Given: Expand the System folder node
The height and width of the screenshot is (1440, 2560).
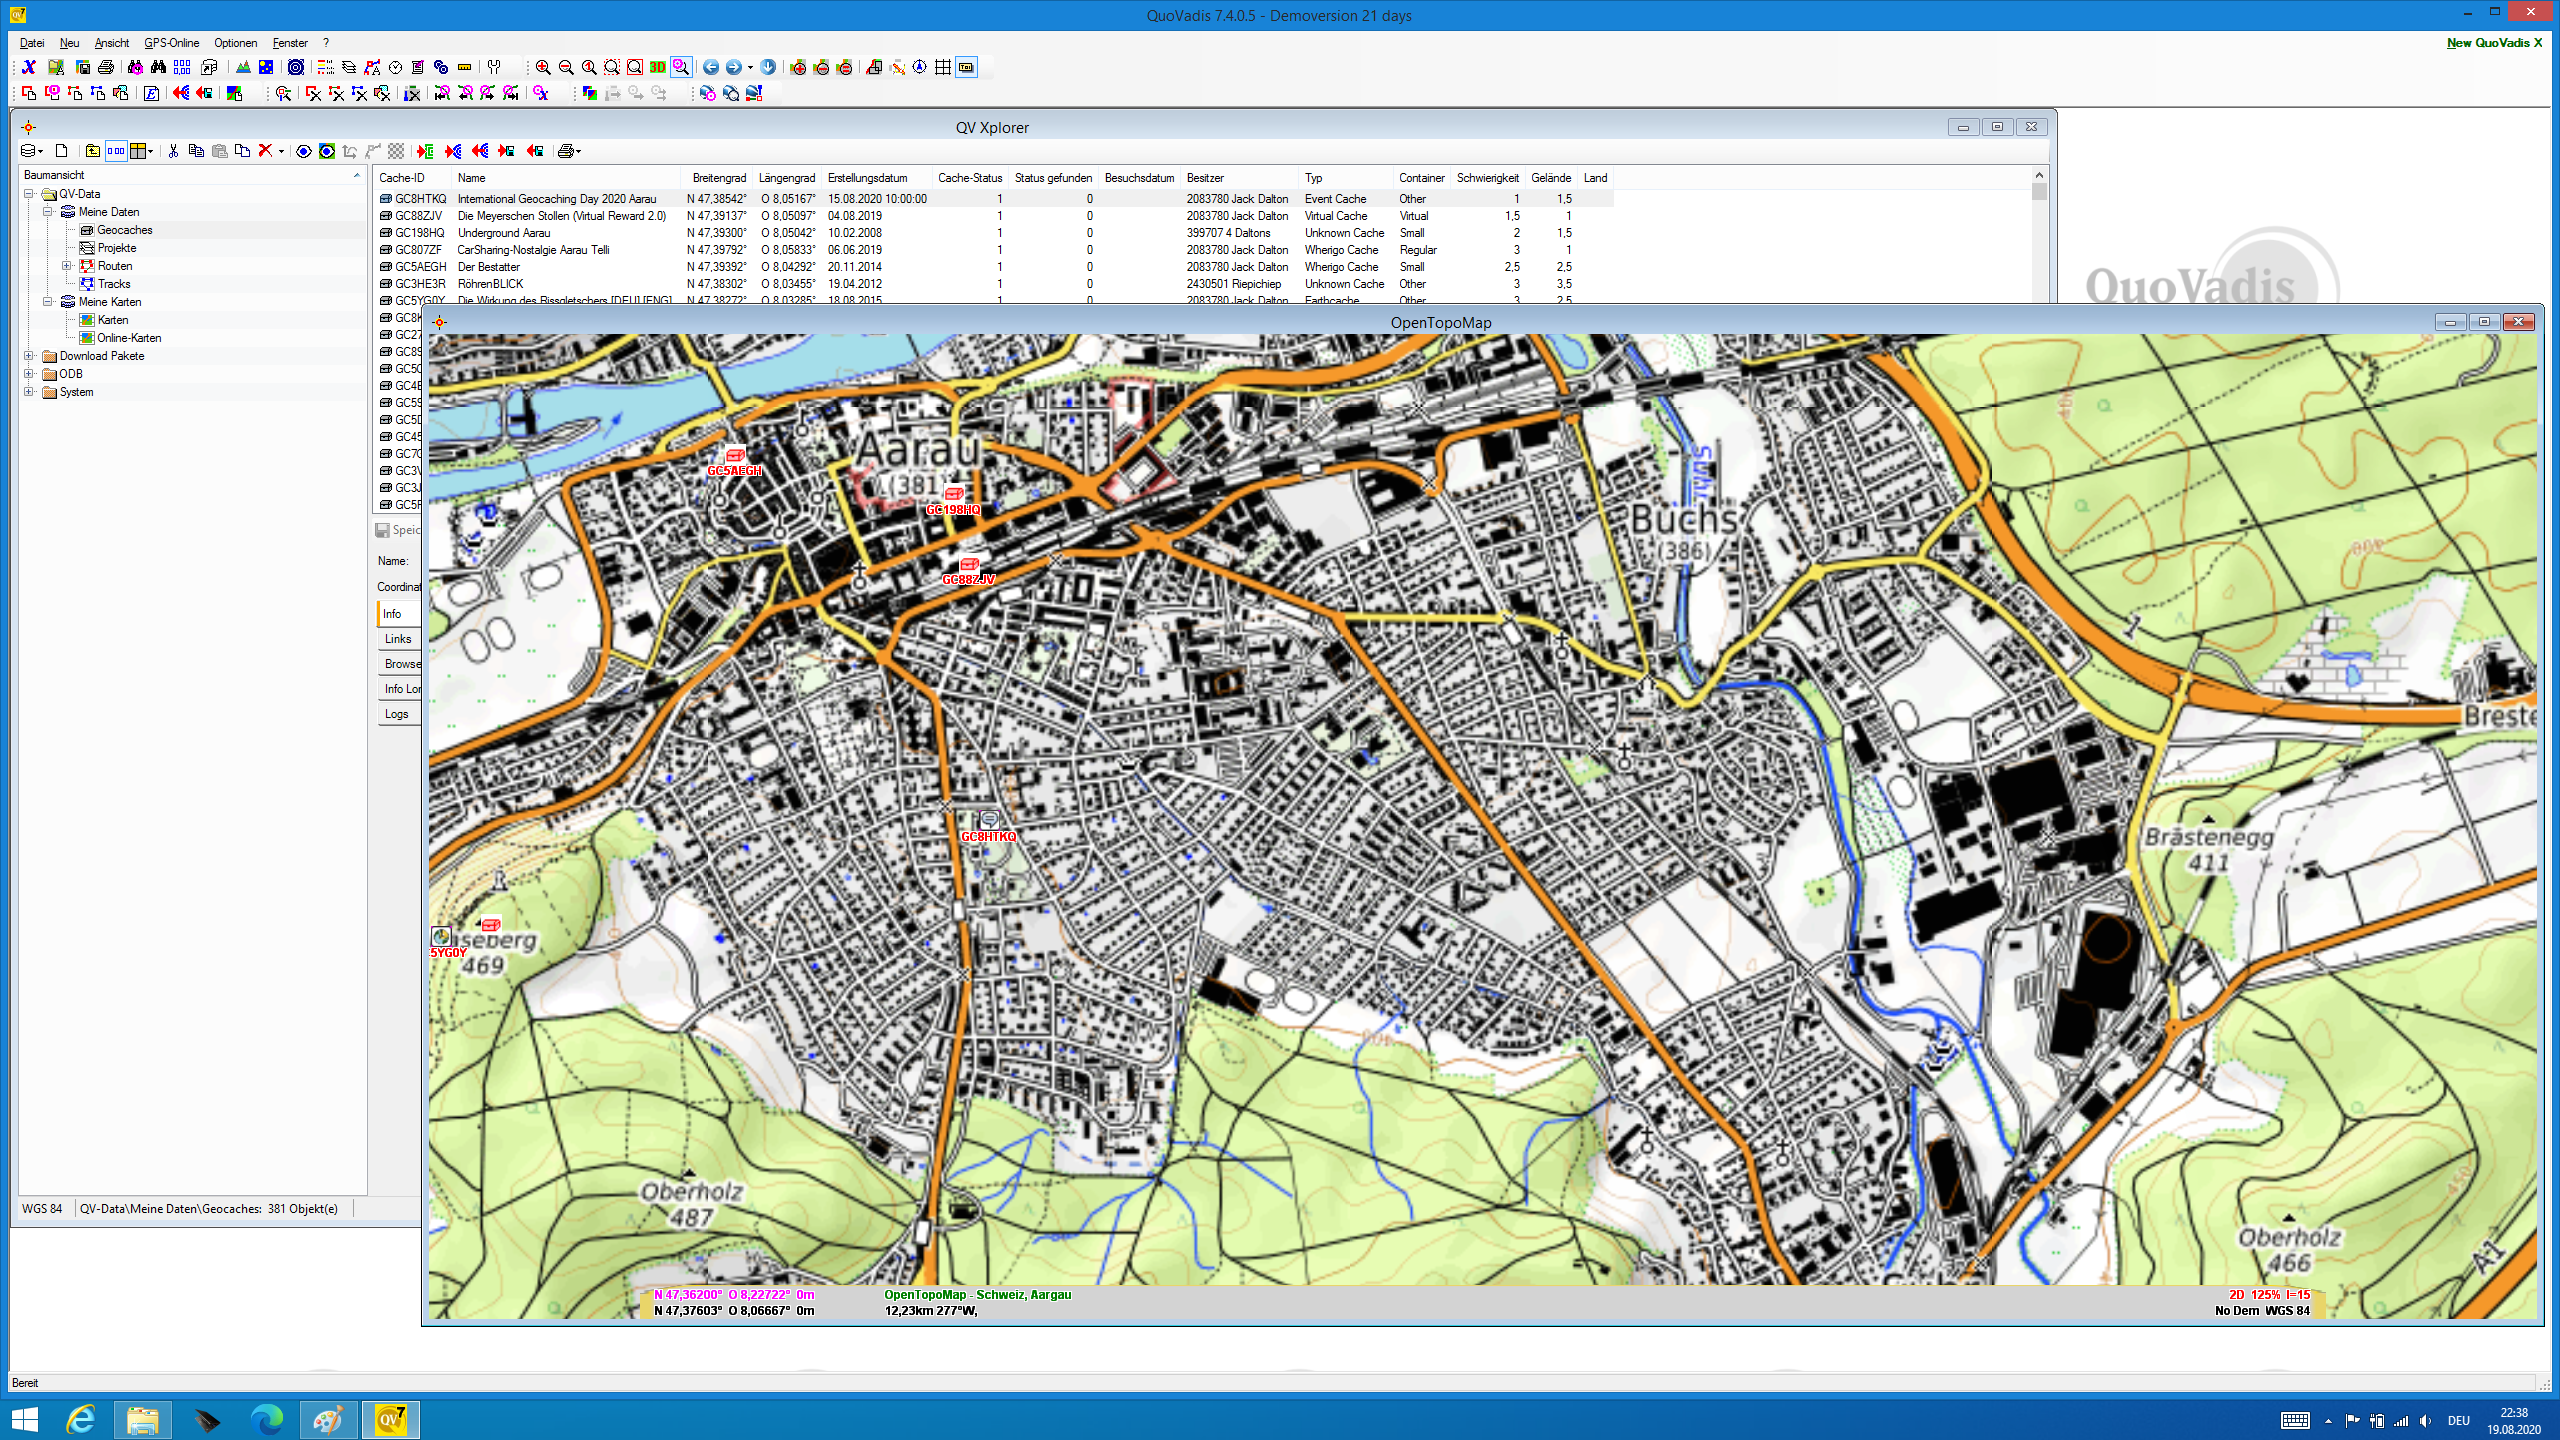Looking at the screenshot, I should tap(29, 392).
